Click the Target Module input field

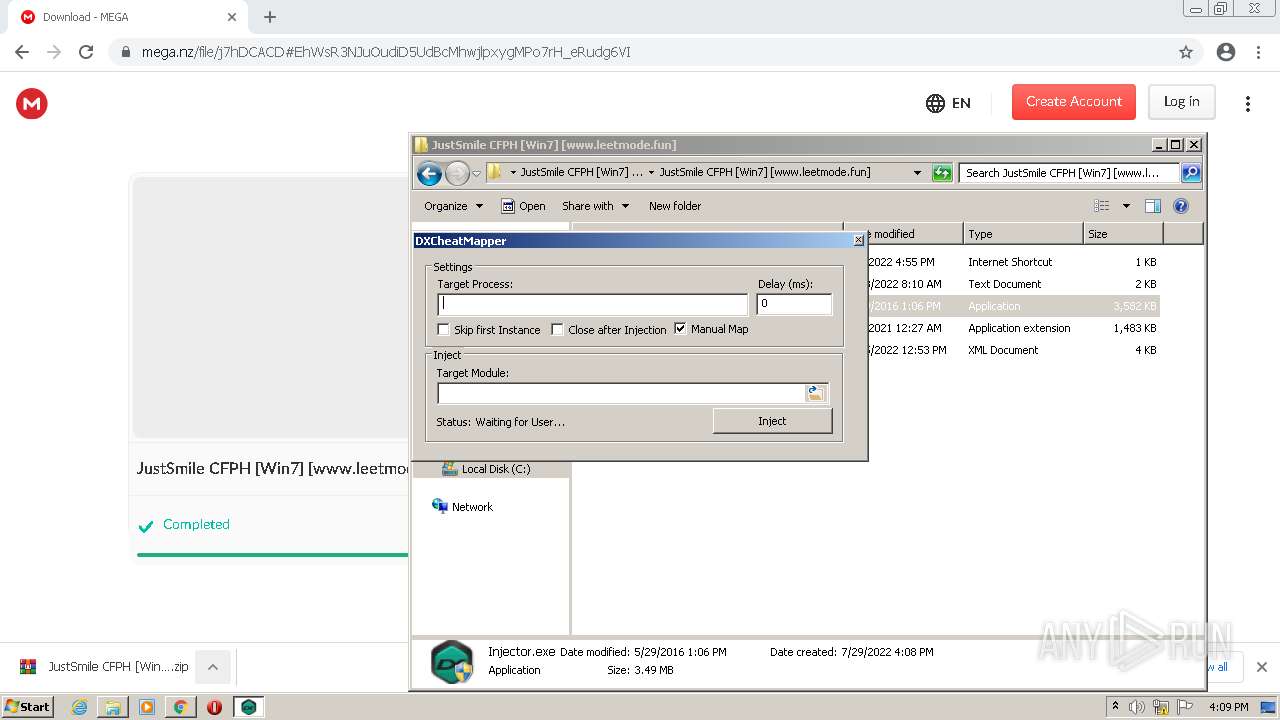[x=621, y=394]
